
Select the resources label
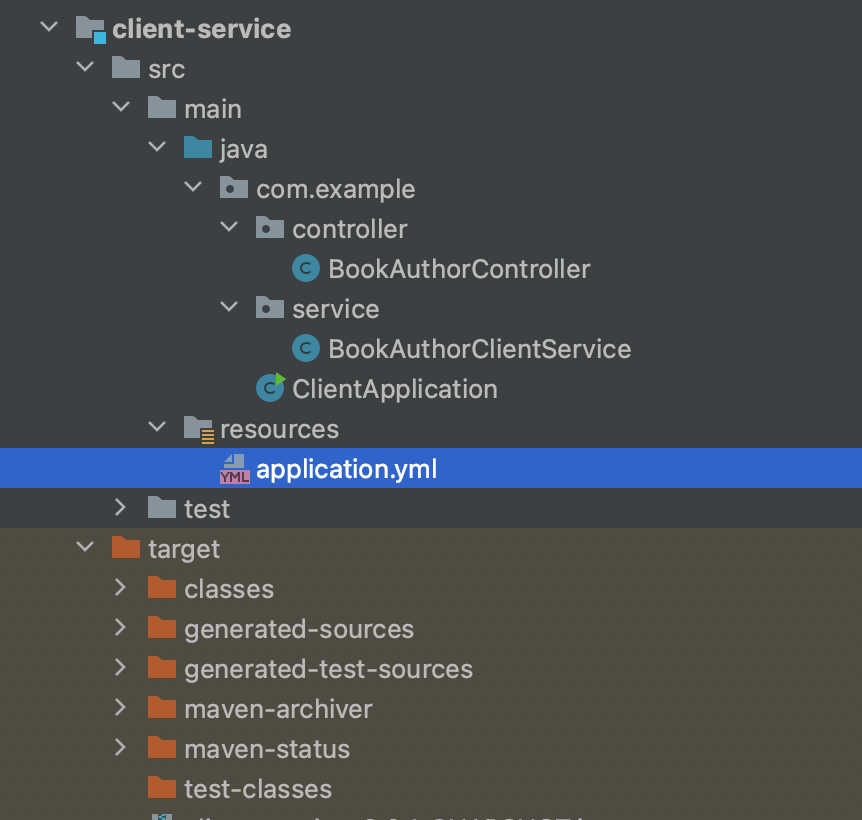pyautogui.click(x=279, y=430)
